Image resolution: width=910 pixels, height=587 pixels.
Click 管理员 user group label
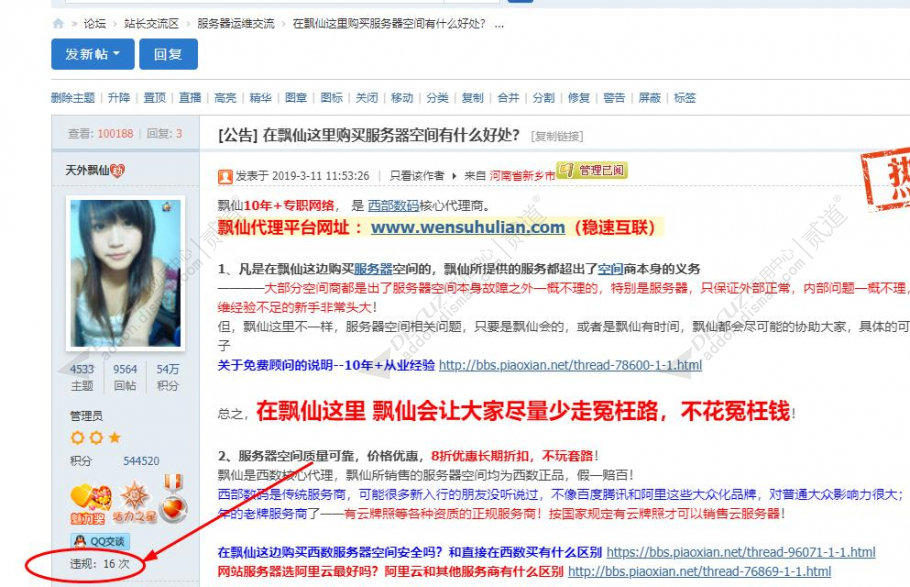coord(86,416)
